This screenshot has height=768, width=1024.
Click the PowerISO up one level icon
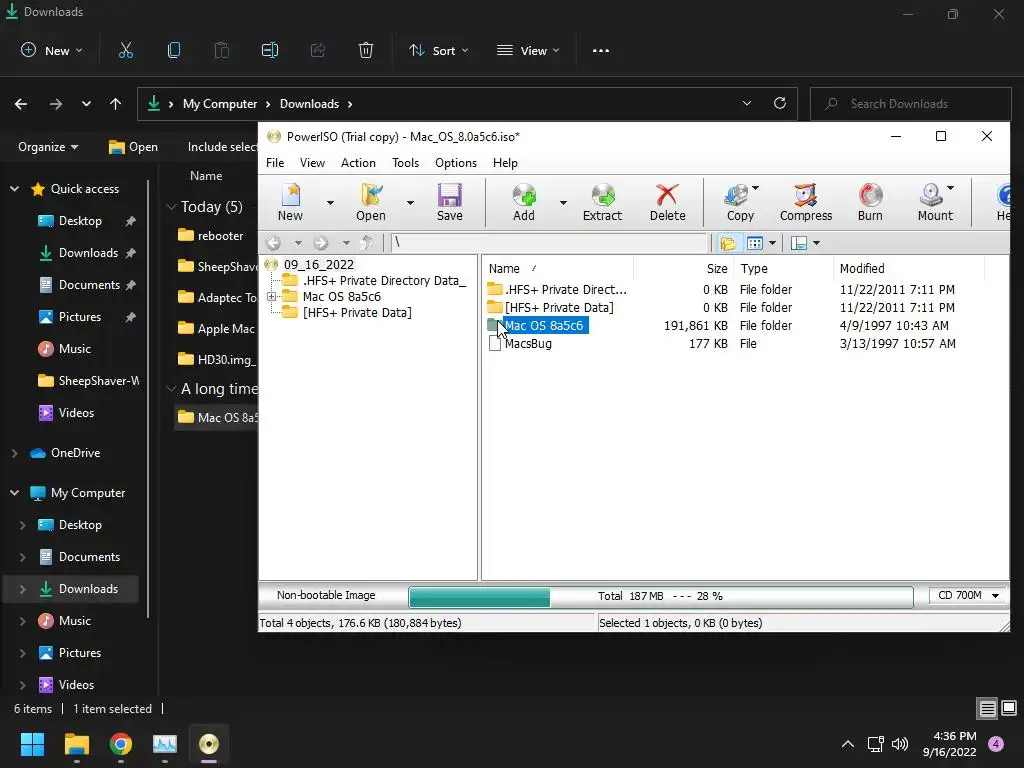[367, 243]
